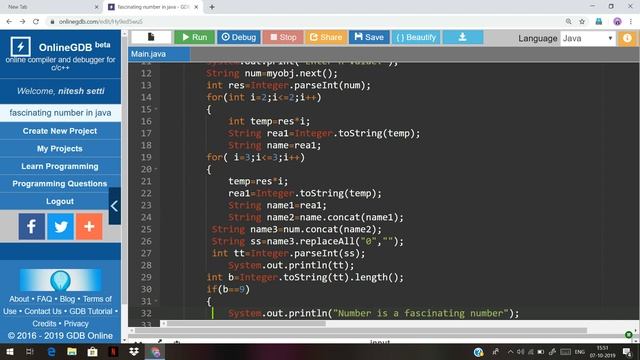The width and height of the screenshot is (640, 360).
Task: Run the Java program
Action: pos(194,37)
